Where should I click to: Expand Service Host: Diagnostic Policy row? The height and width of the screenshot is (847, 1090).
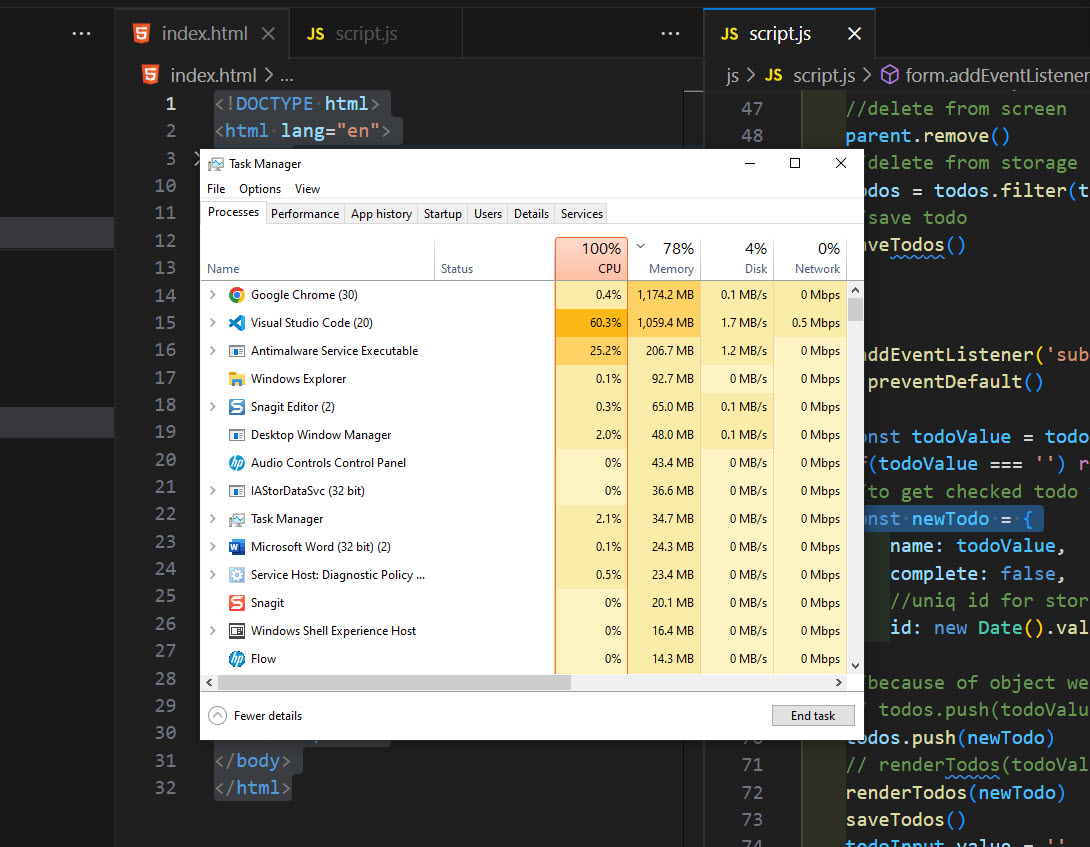[x=213, y=575]
